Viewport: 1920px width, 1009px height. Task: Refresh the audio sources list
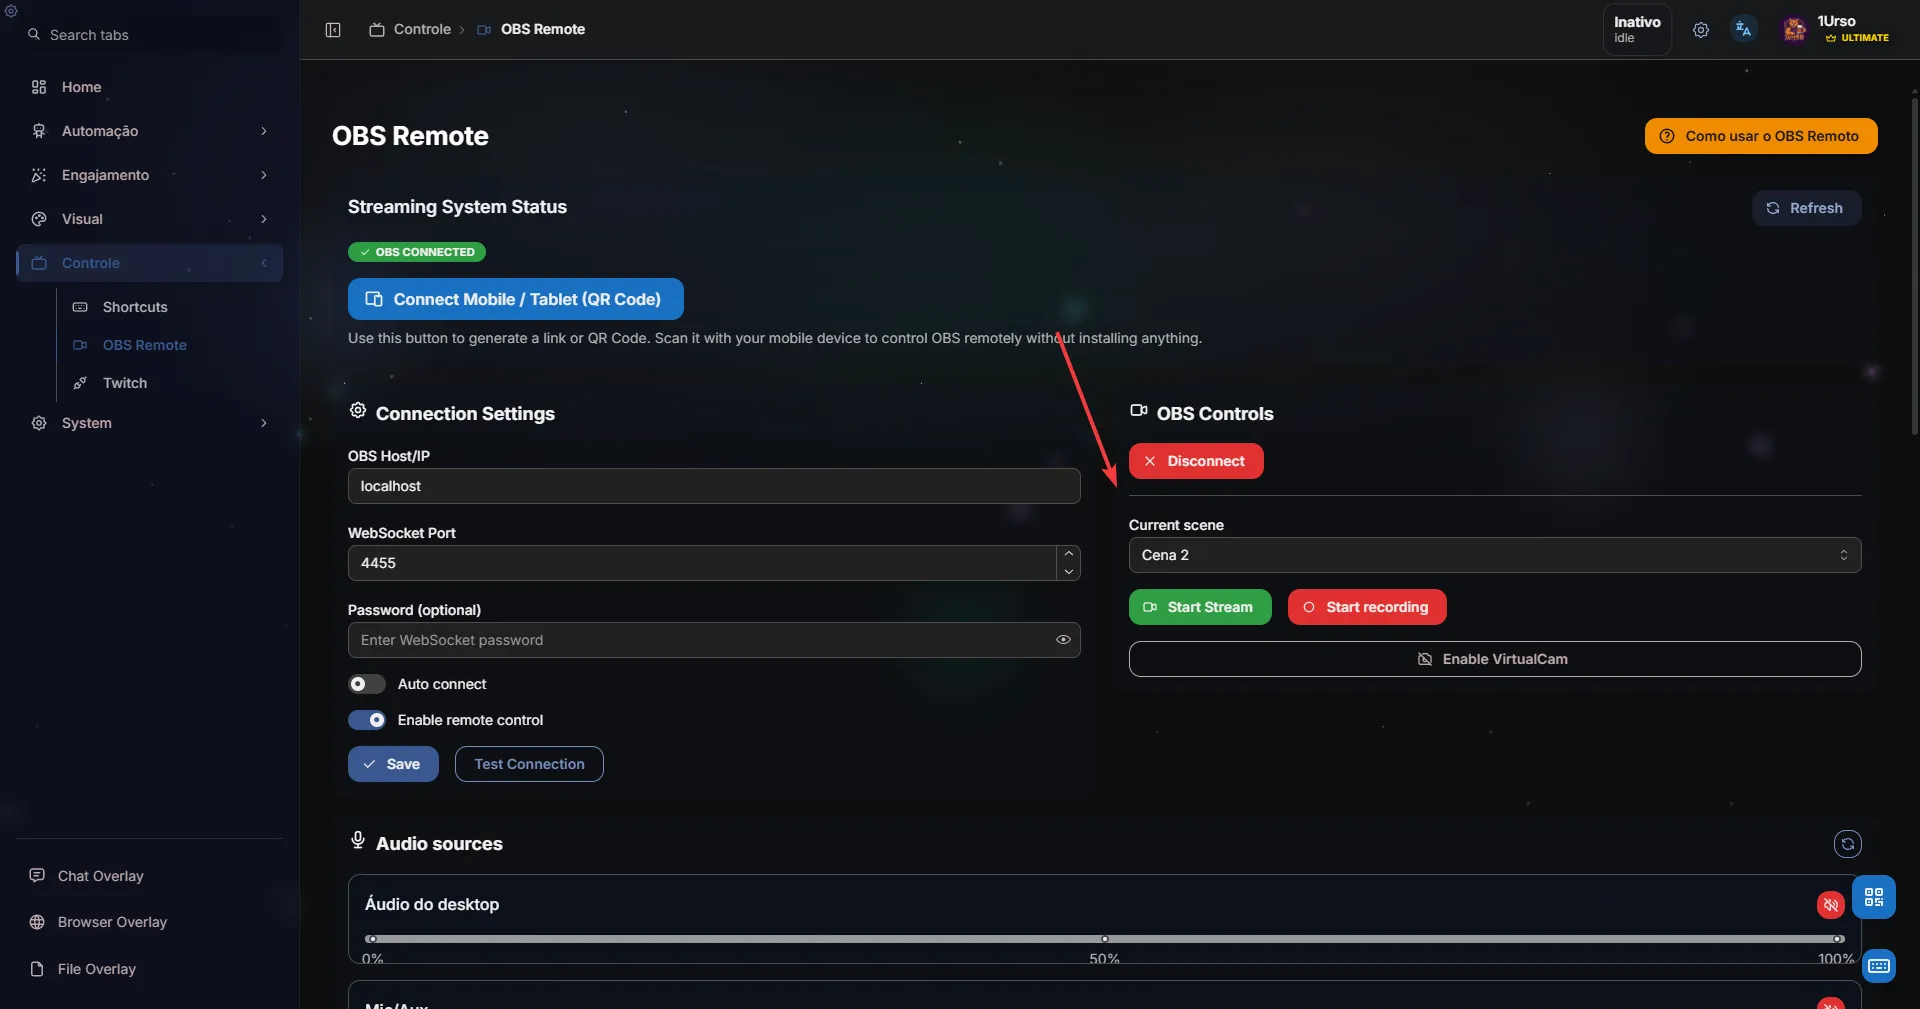pos(1847,844)
